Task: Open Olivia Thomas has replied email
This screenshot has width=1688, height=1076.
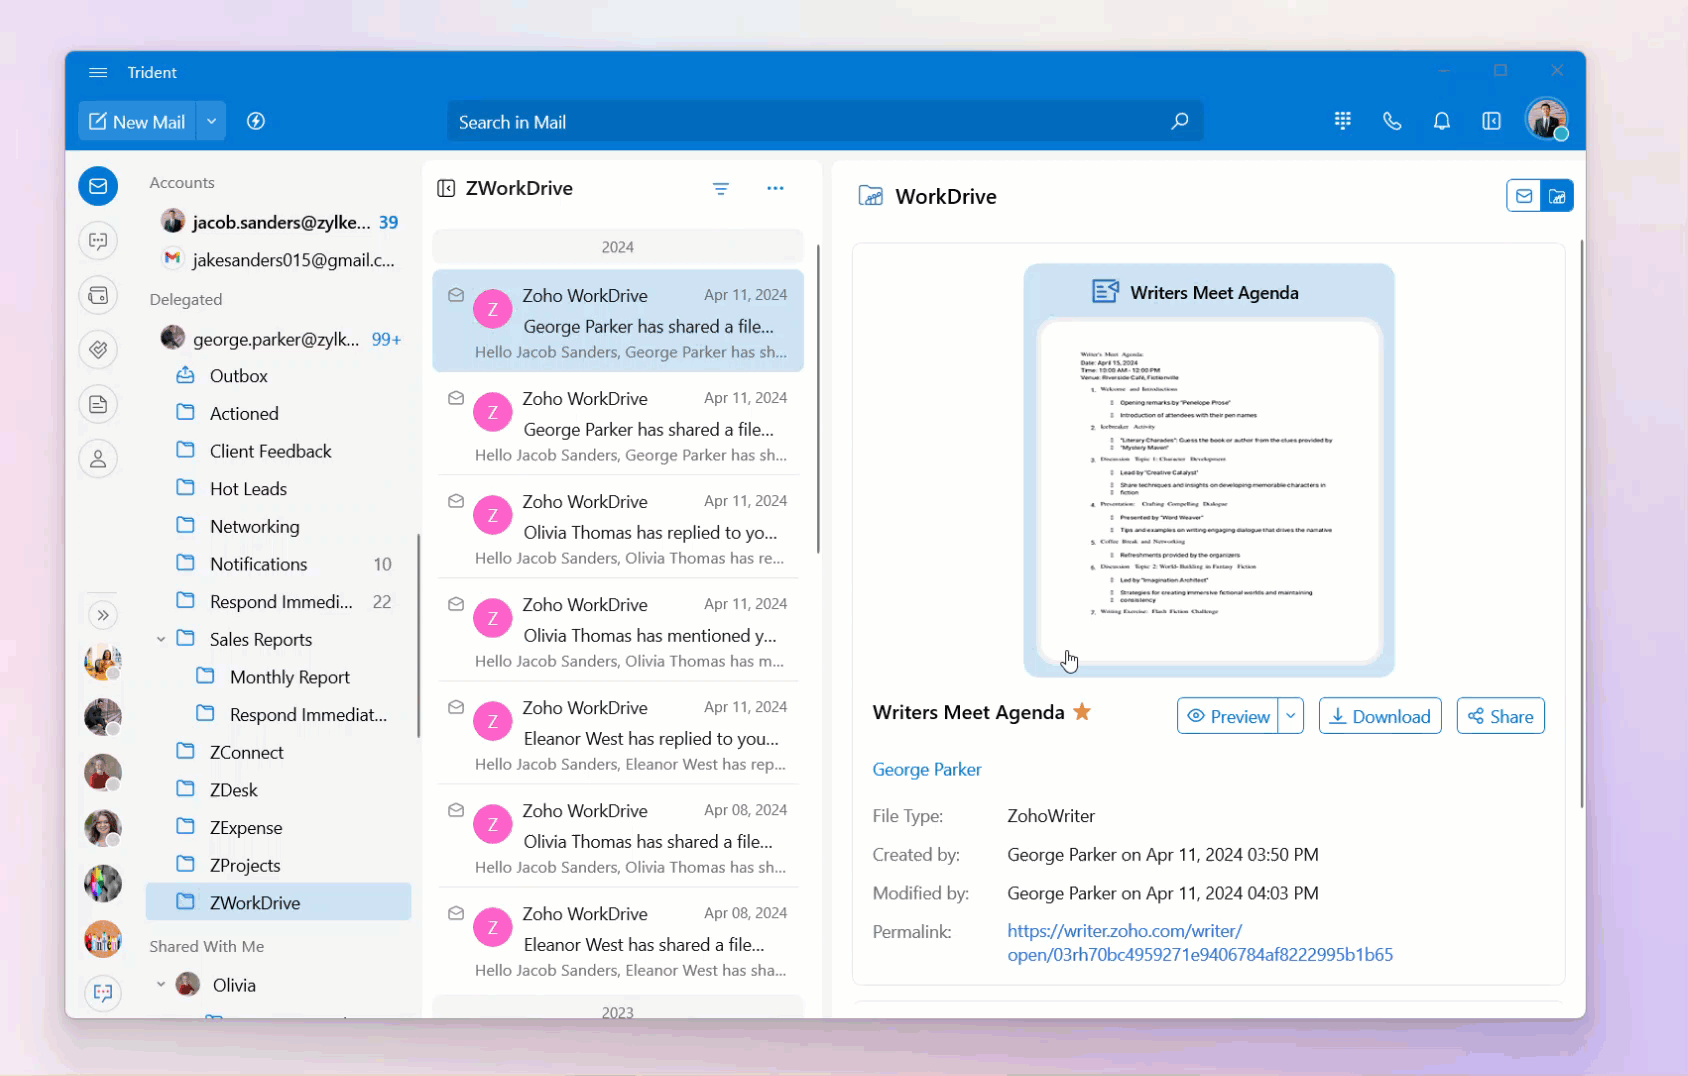Action: coord(618,527)
